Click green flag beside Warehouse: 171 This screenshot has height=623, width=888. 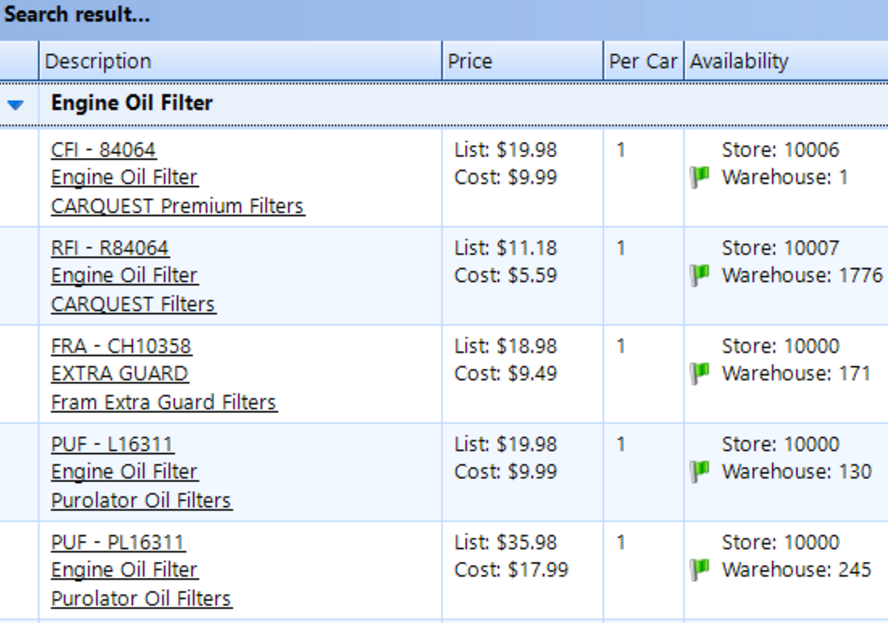pyautogui.click(x=700, y=373)
